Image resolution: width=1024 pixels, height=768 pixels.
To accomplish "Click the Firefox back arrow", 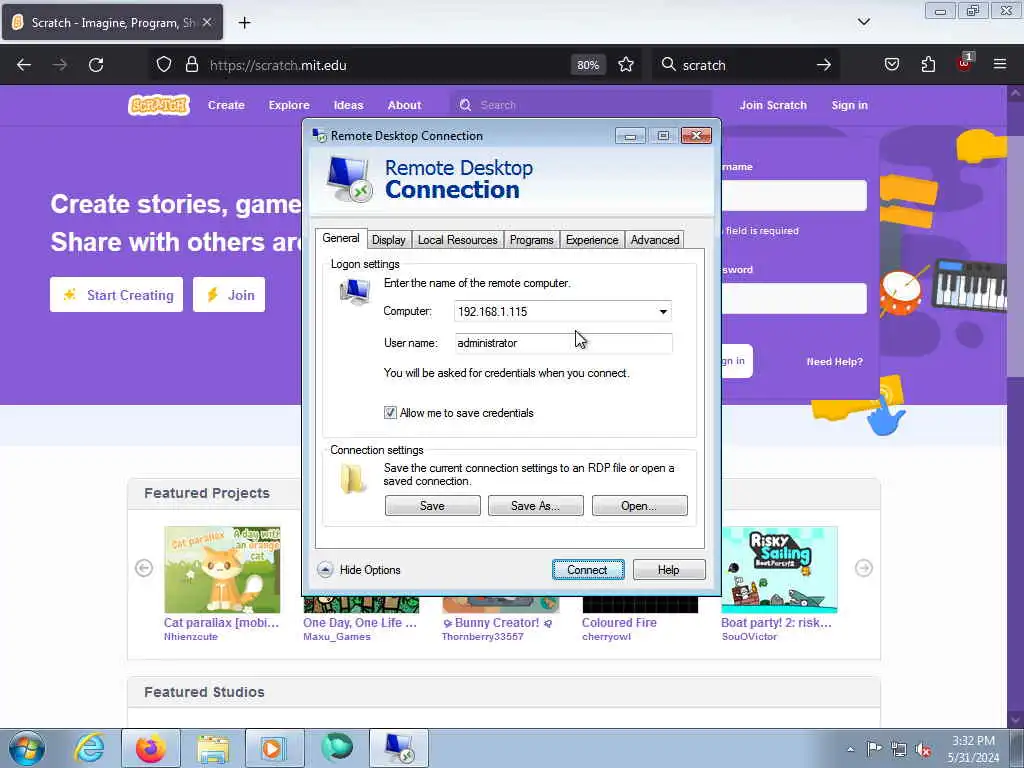I will point(24,65).
